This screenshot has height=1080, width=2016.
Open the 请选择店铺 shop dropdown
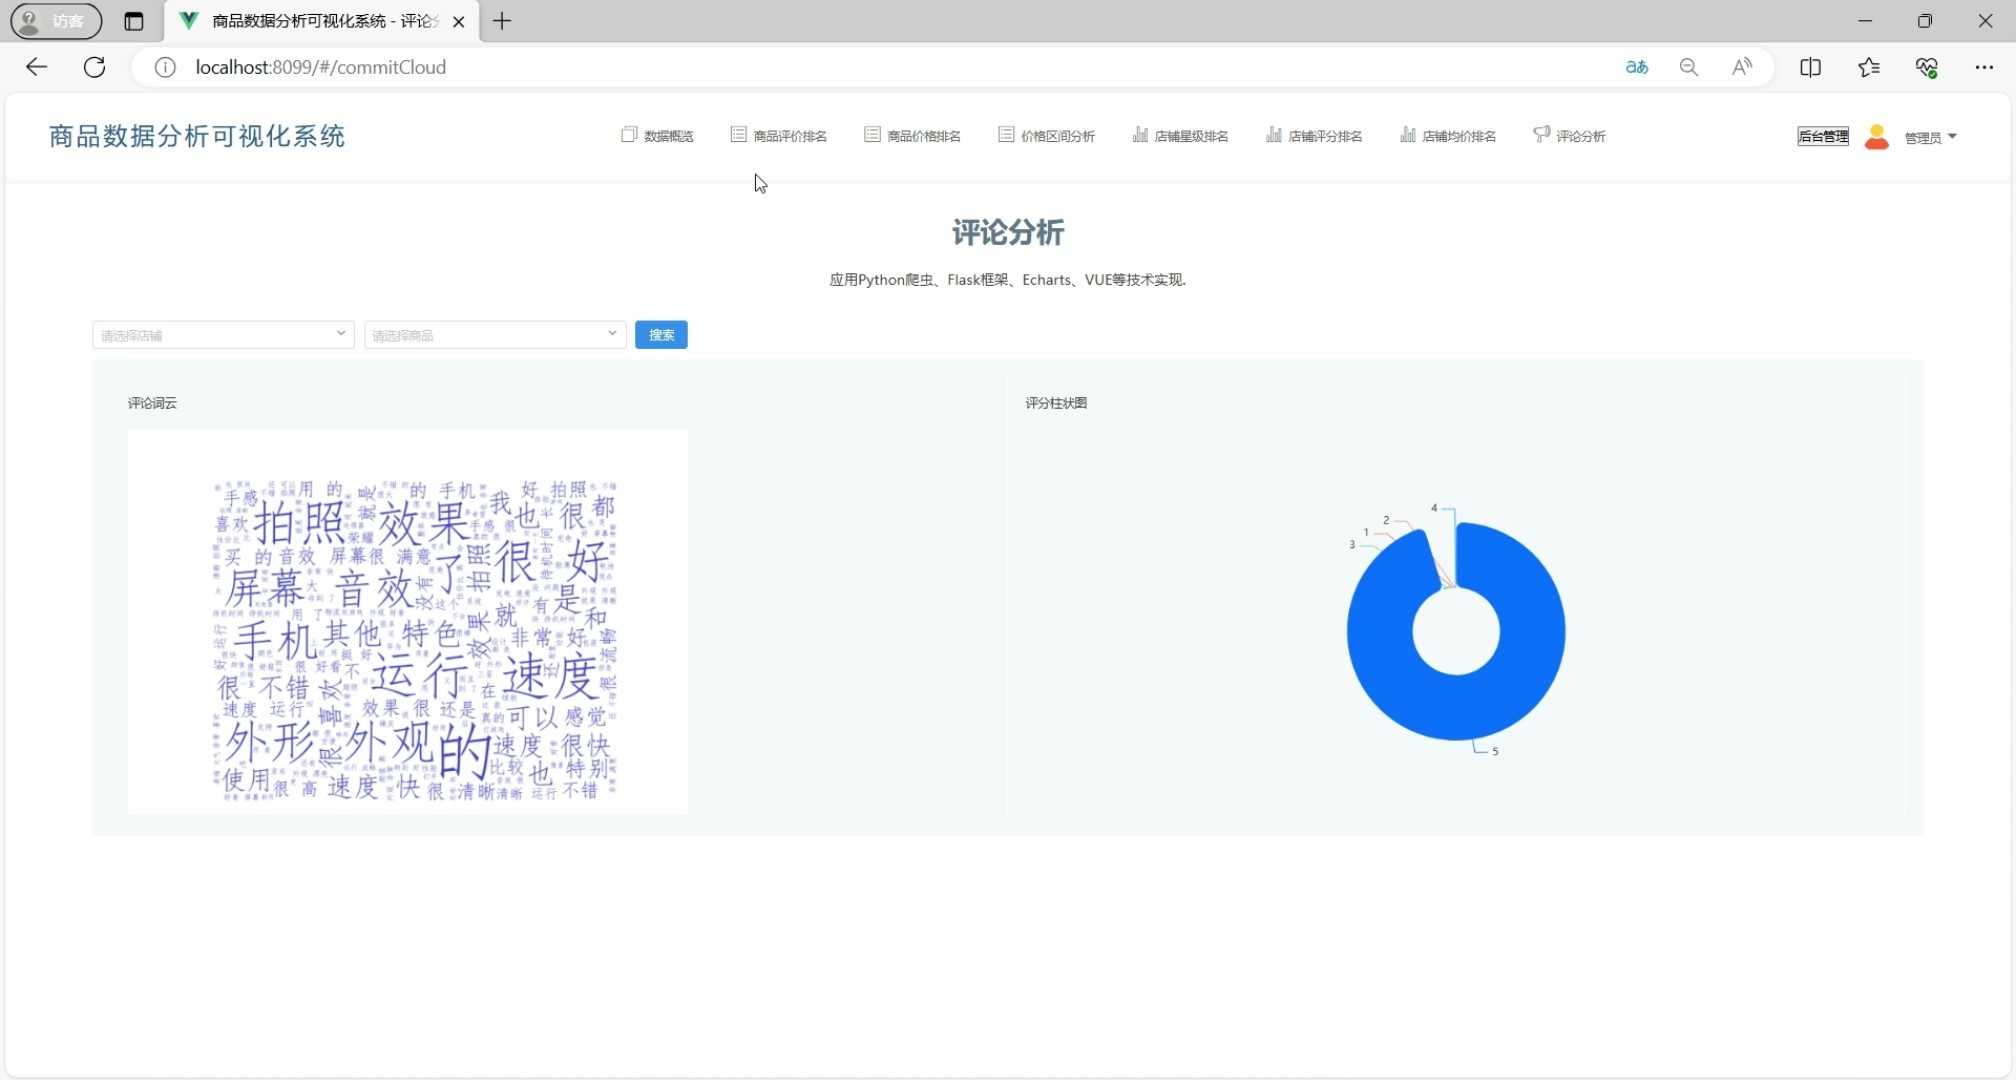221,334
